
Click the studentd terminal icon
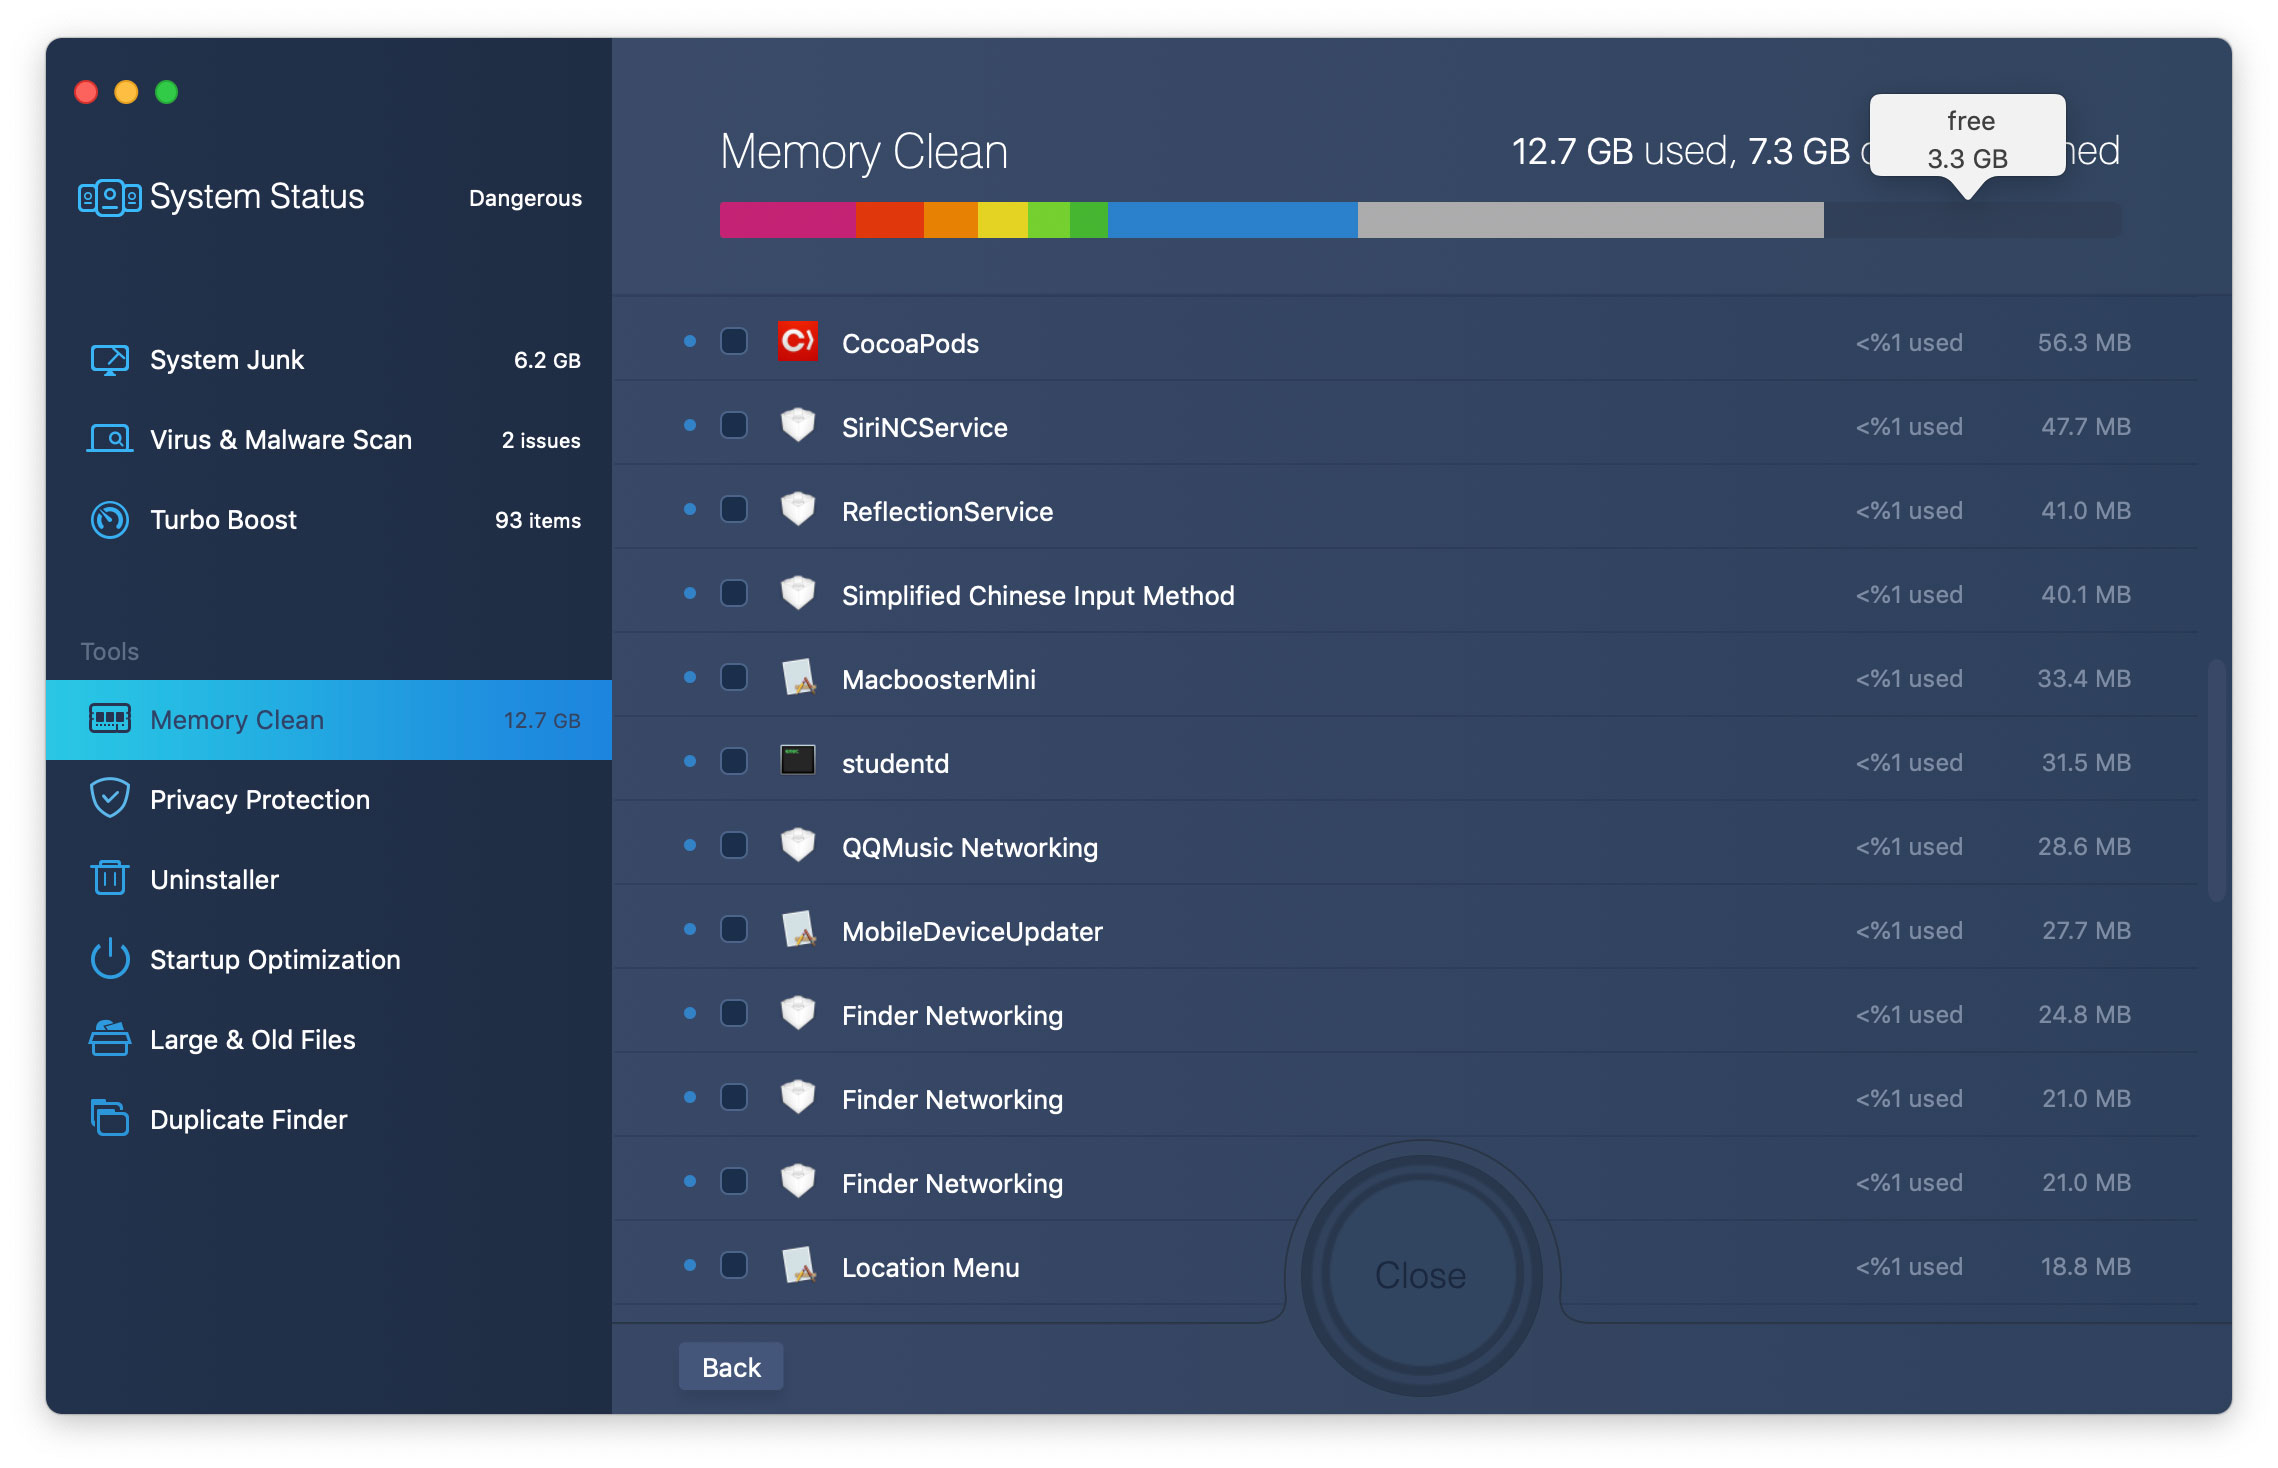pos(798,760)
